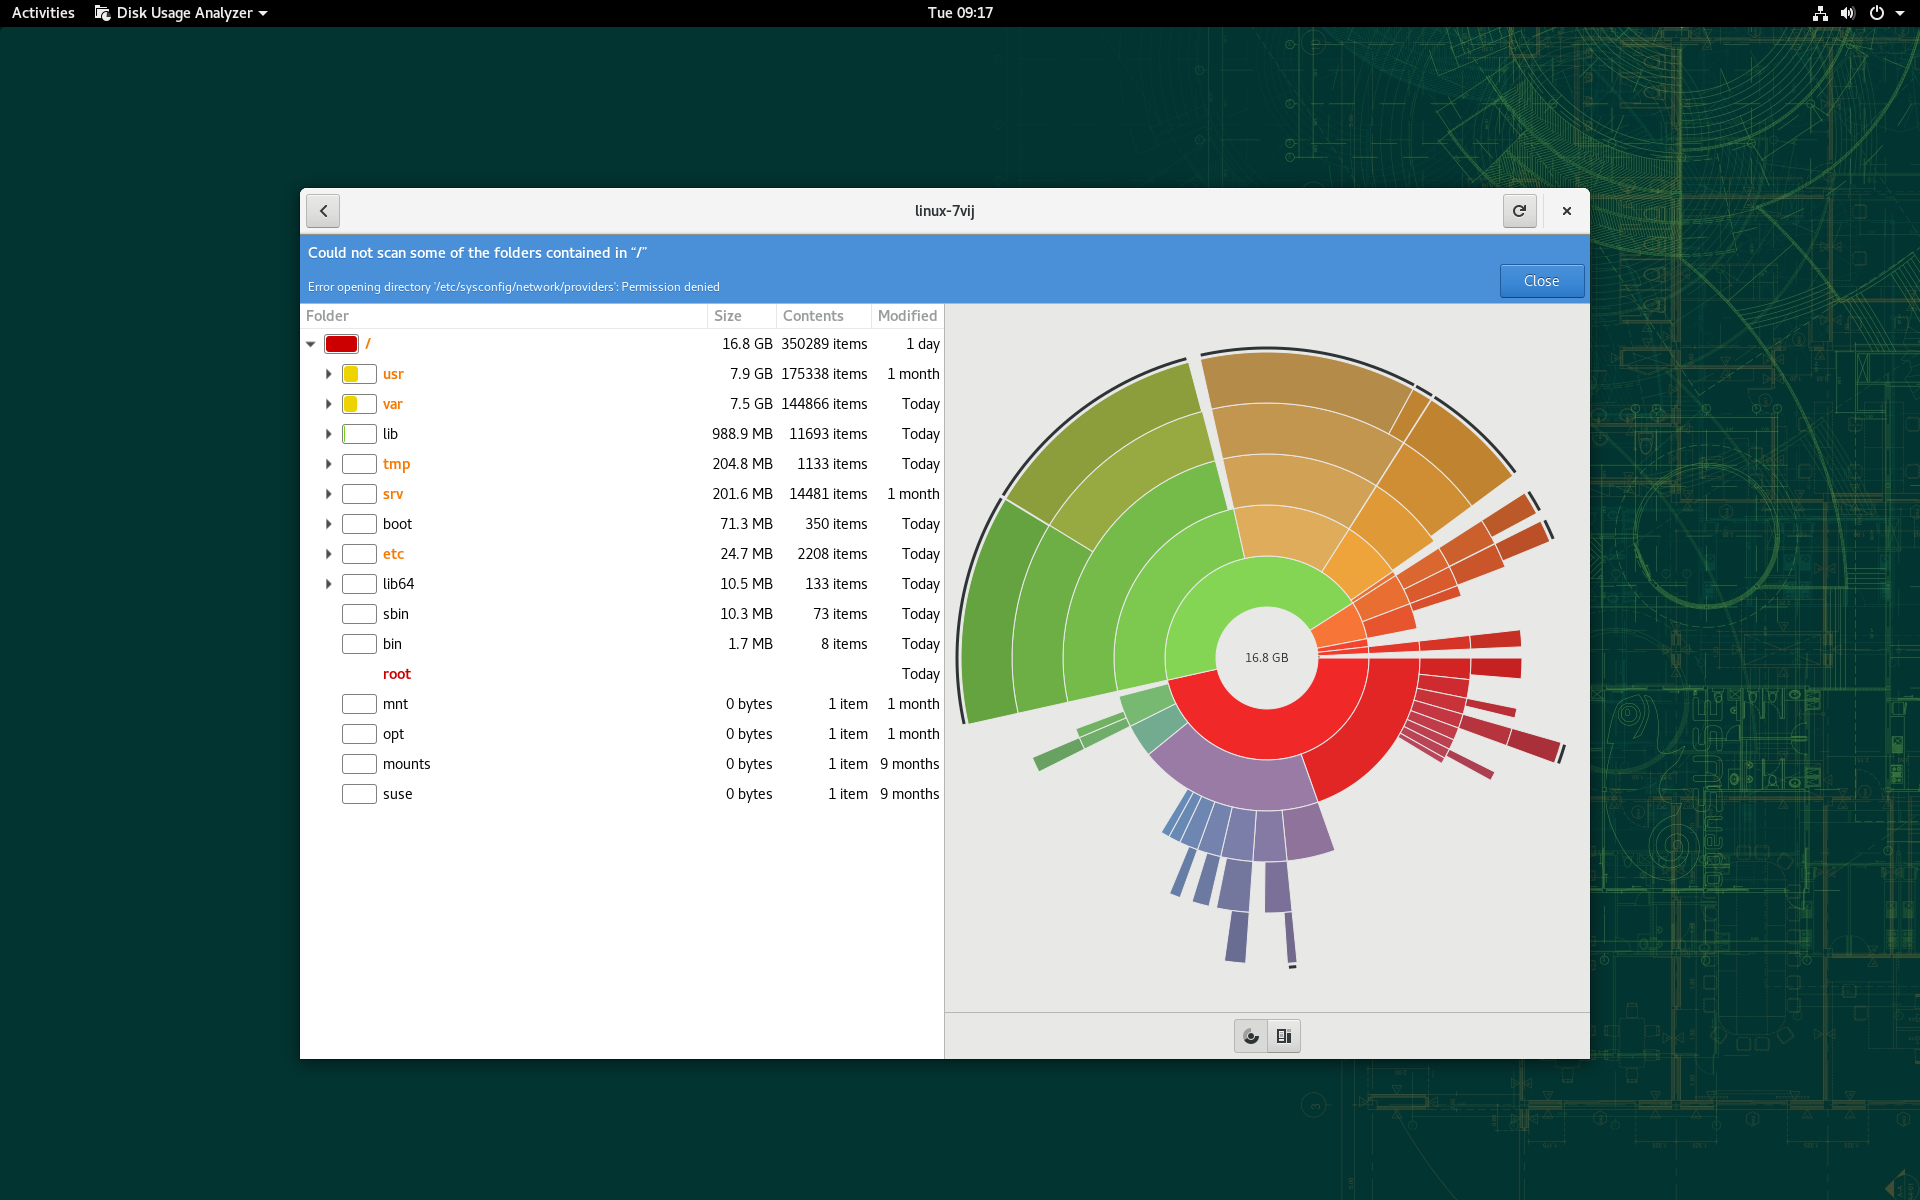
Task: Click the Disk Usage Analyzer app icon
Action: coord(102,13)
